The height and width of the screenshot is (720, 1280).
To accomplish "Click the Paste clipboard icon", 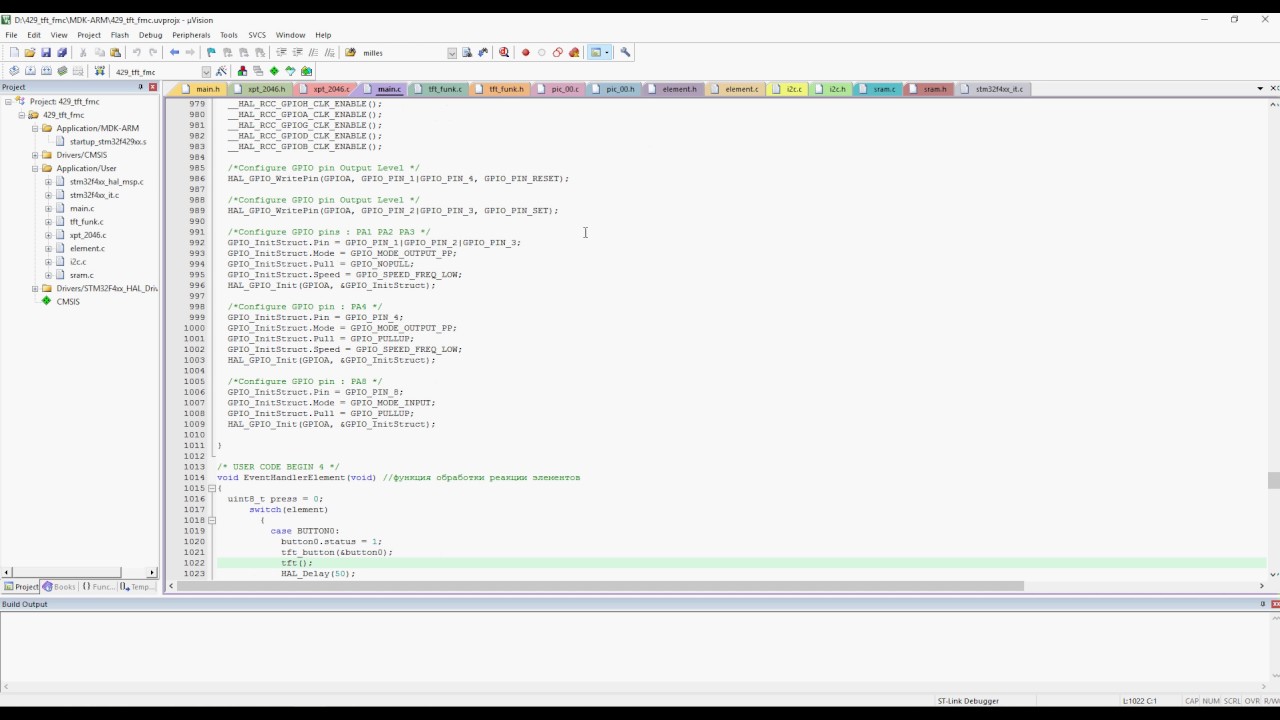I will 115,53.
